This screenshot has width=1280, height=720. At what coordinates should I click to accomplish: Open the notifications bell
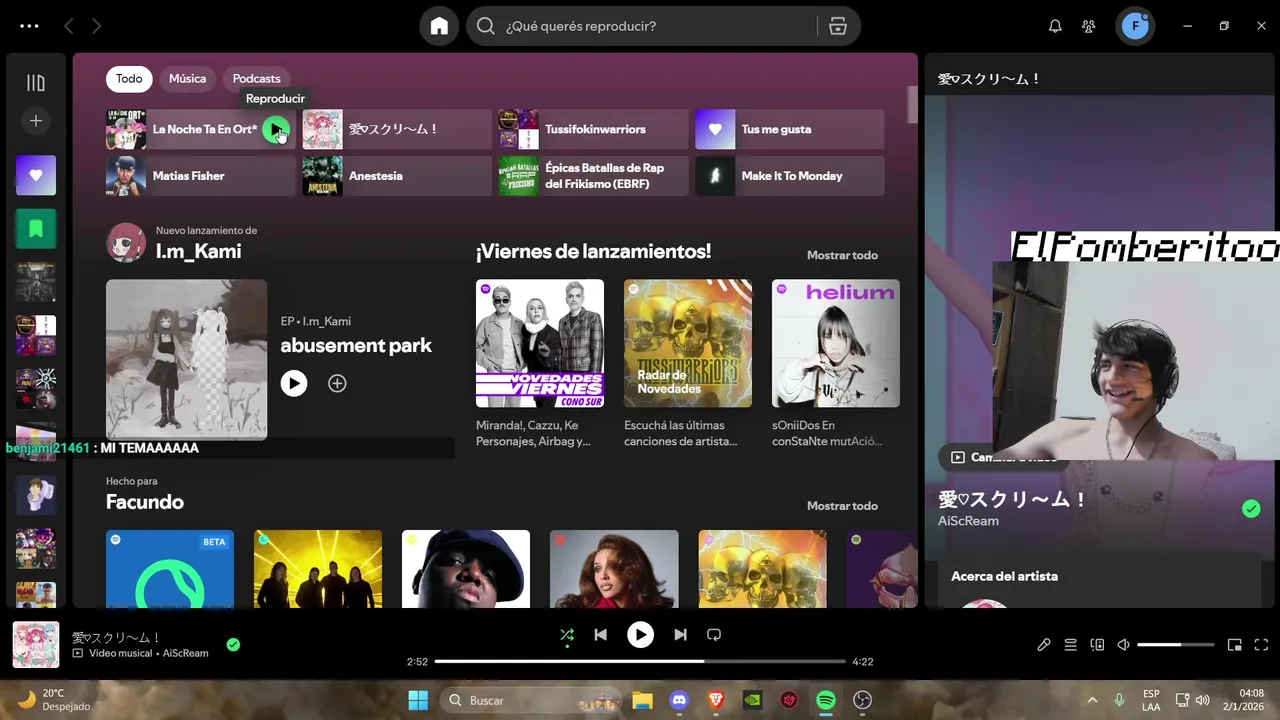(1055, 26)
